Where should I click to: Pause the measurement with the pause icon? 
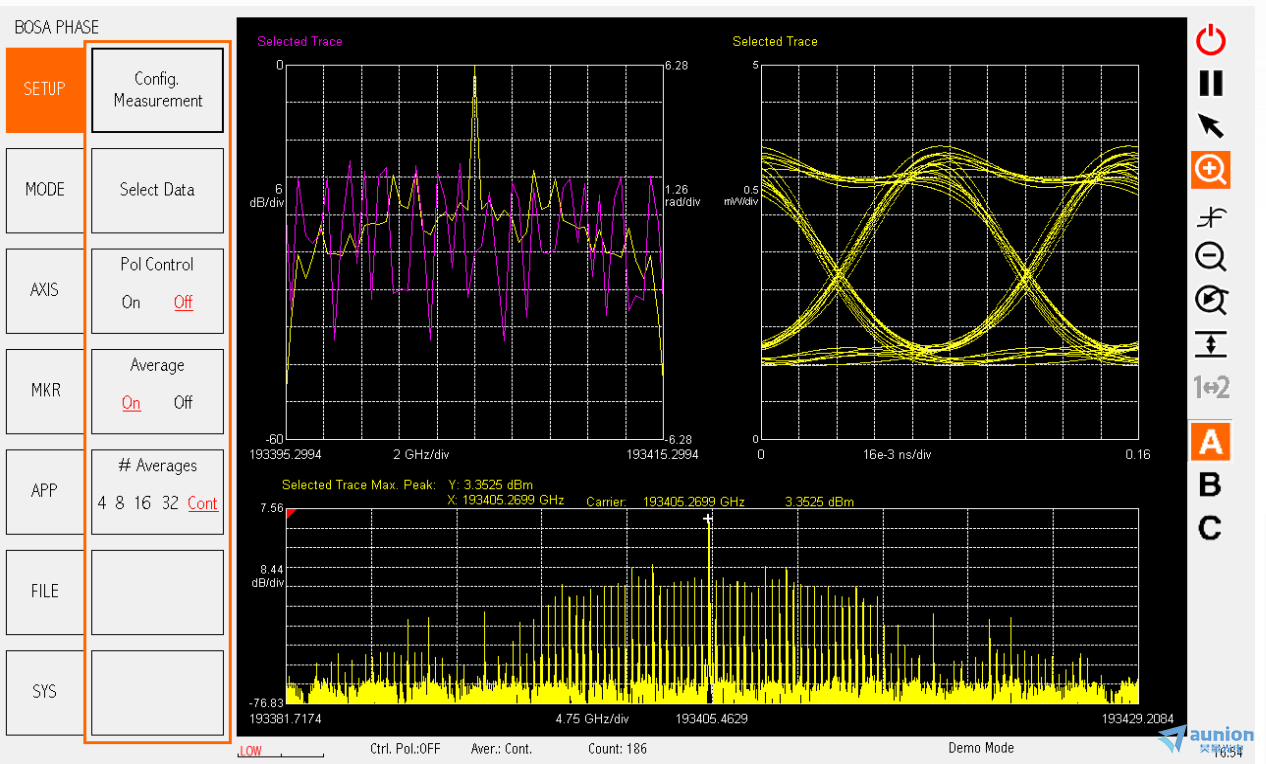[1211, 83]
